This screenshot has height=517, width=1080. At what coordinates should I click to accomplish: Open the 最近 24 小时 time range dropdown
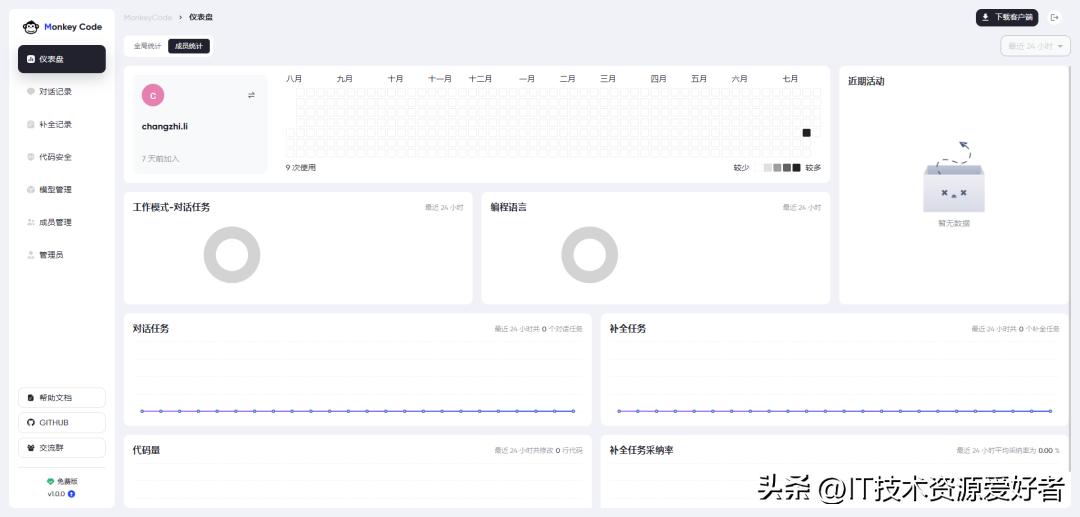pos(1035,46)
